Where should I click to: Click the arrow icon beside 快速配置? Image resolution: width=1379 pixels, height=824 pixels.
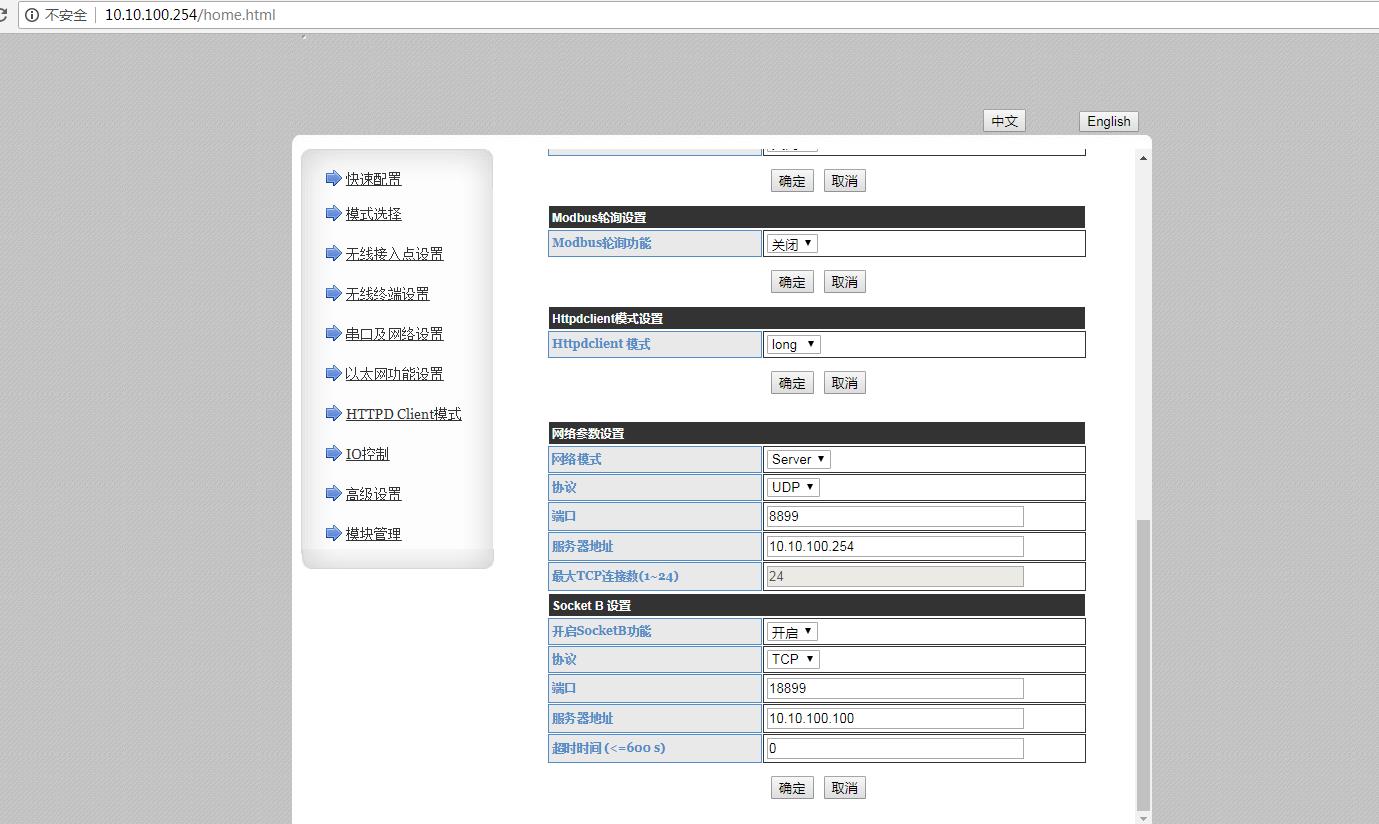(333, 178)
